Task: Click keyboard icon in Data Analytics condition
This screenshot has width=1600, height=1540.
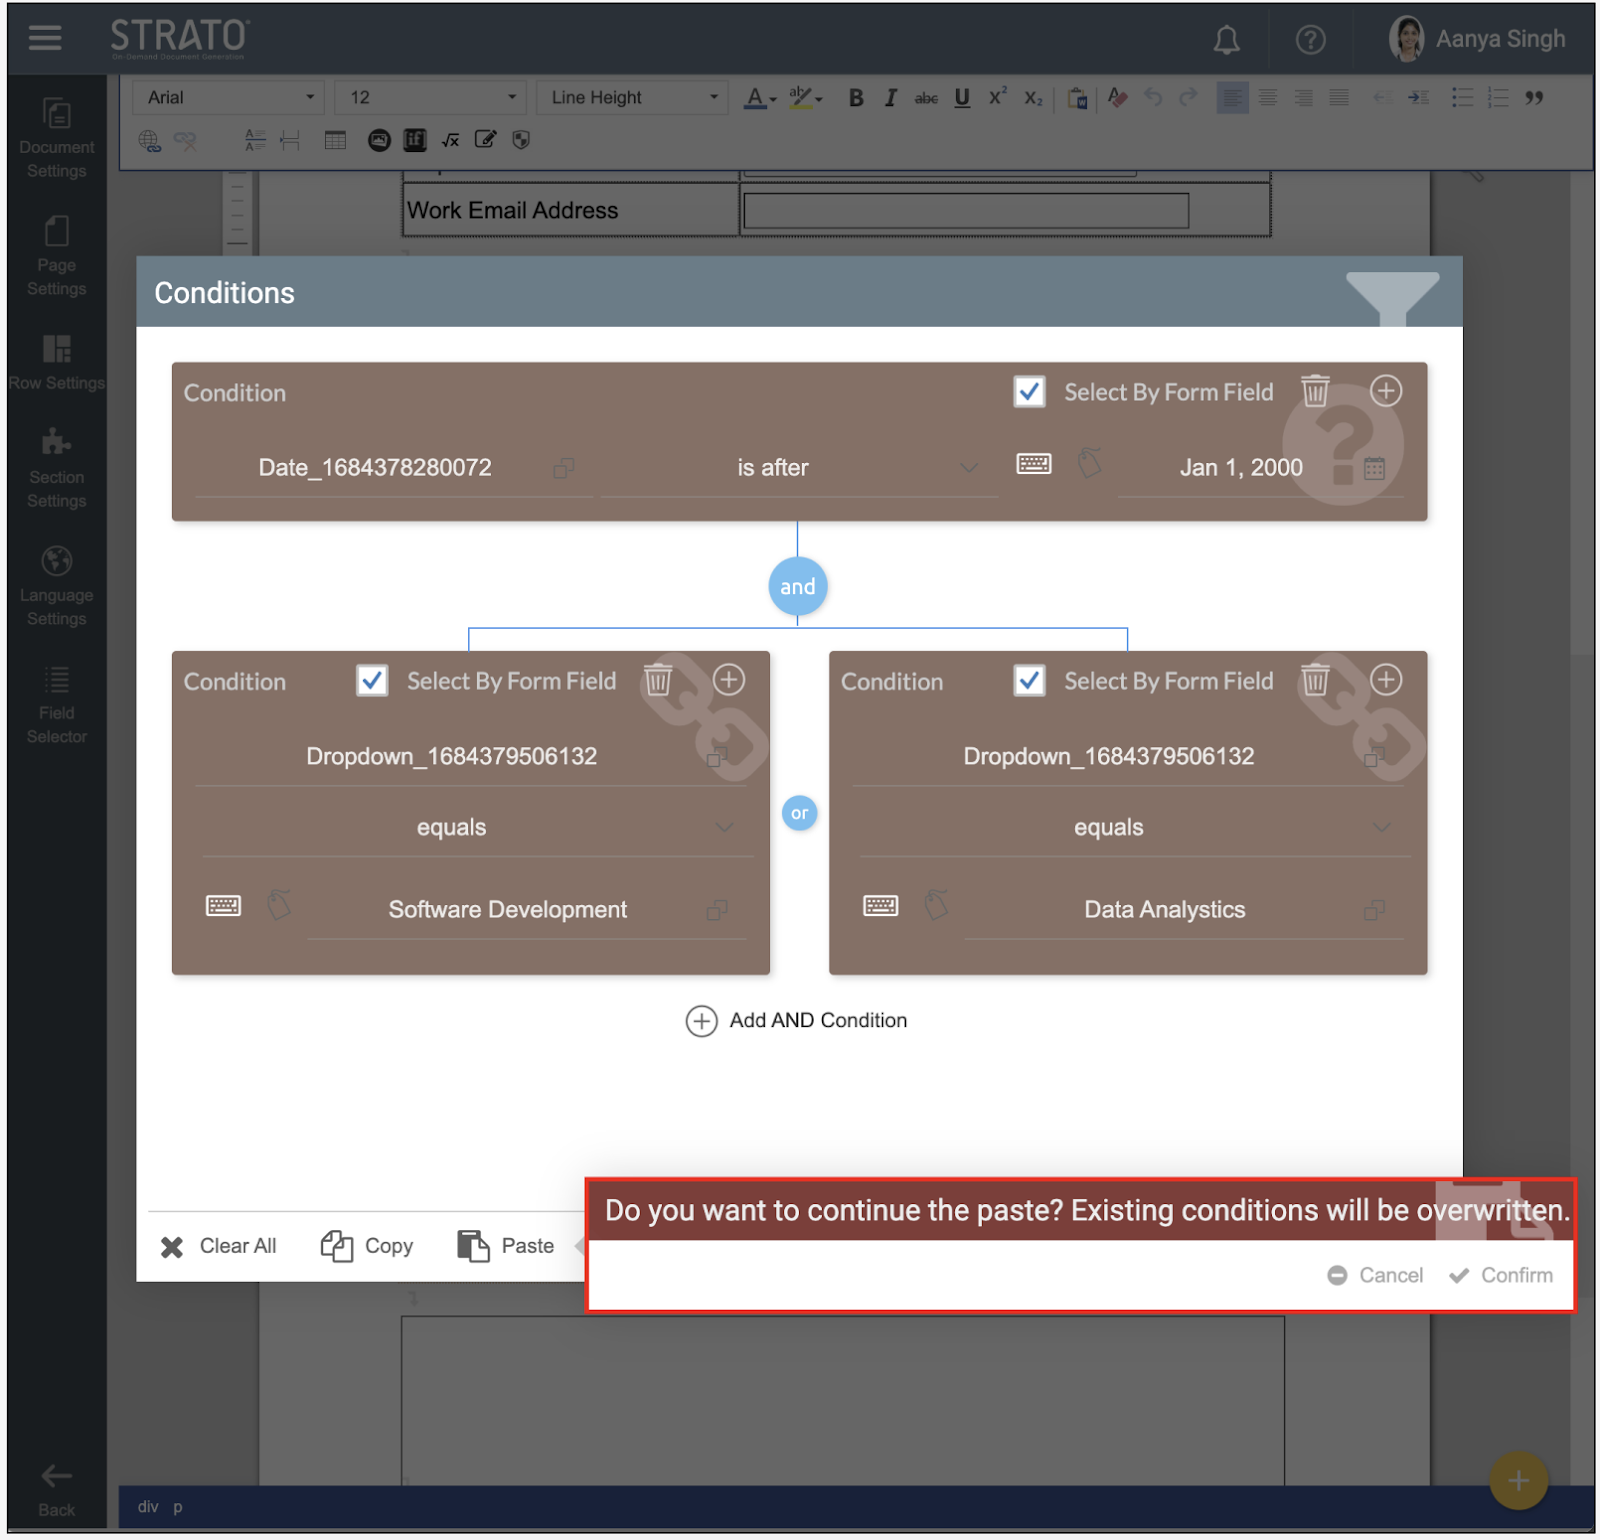Action: (880, 906)
